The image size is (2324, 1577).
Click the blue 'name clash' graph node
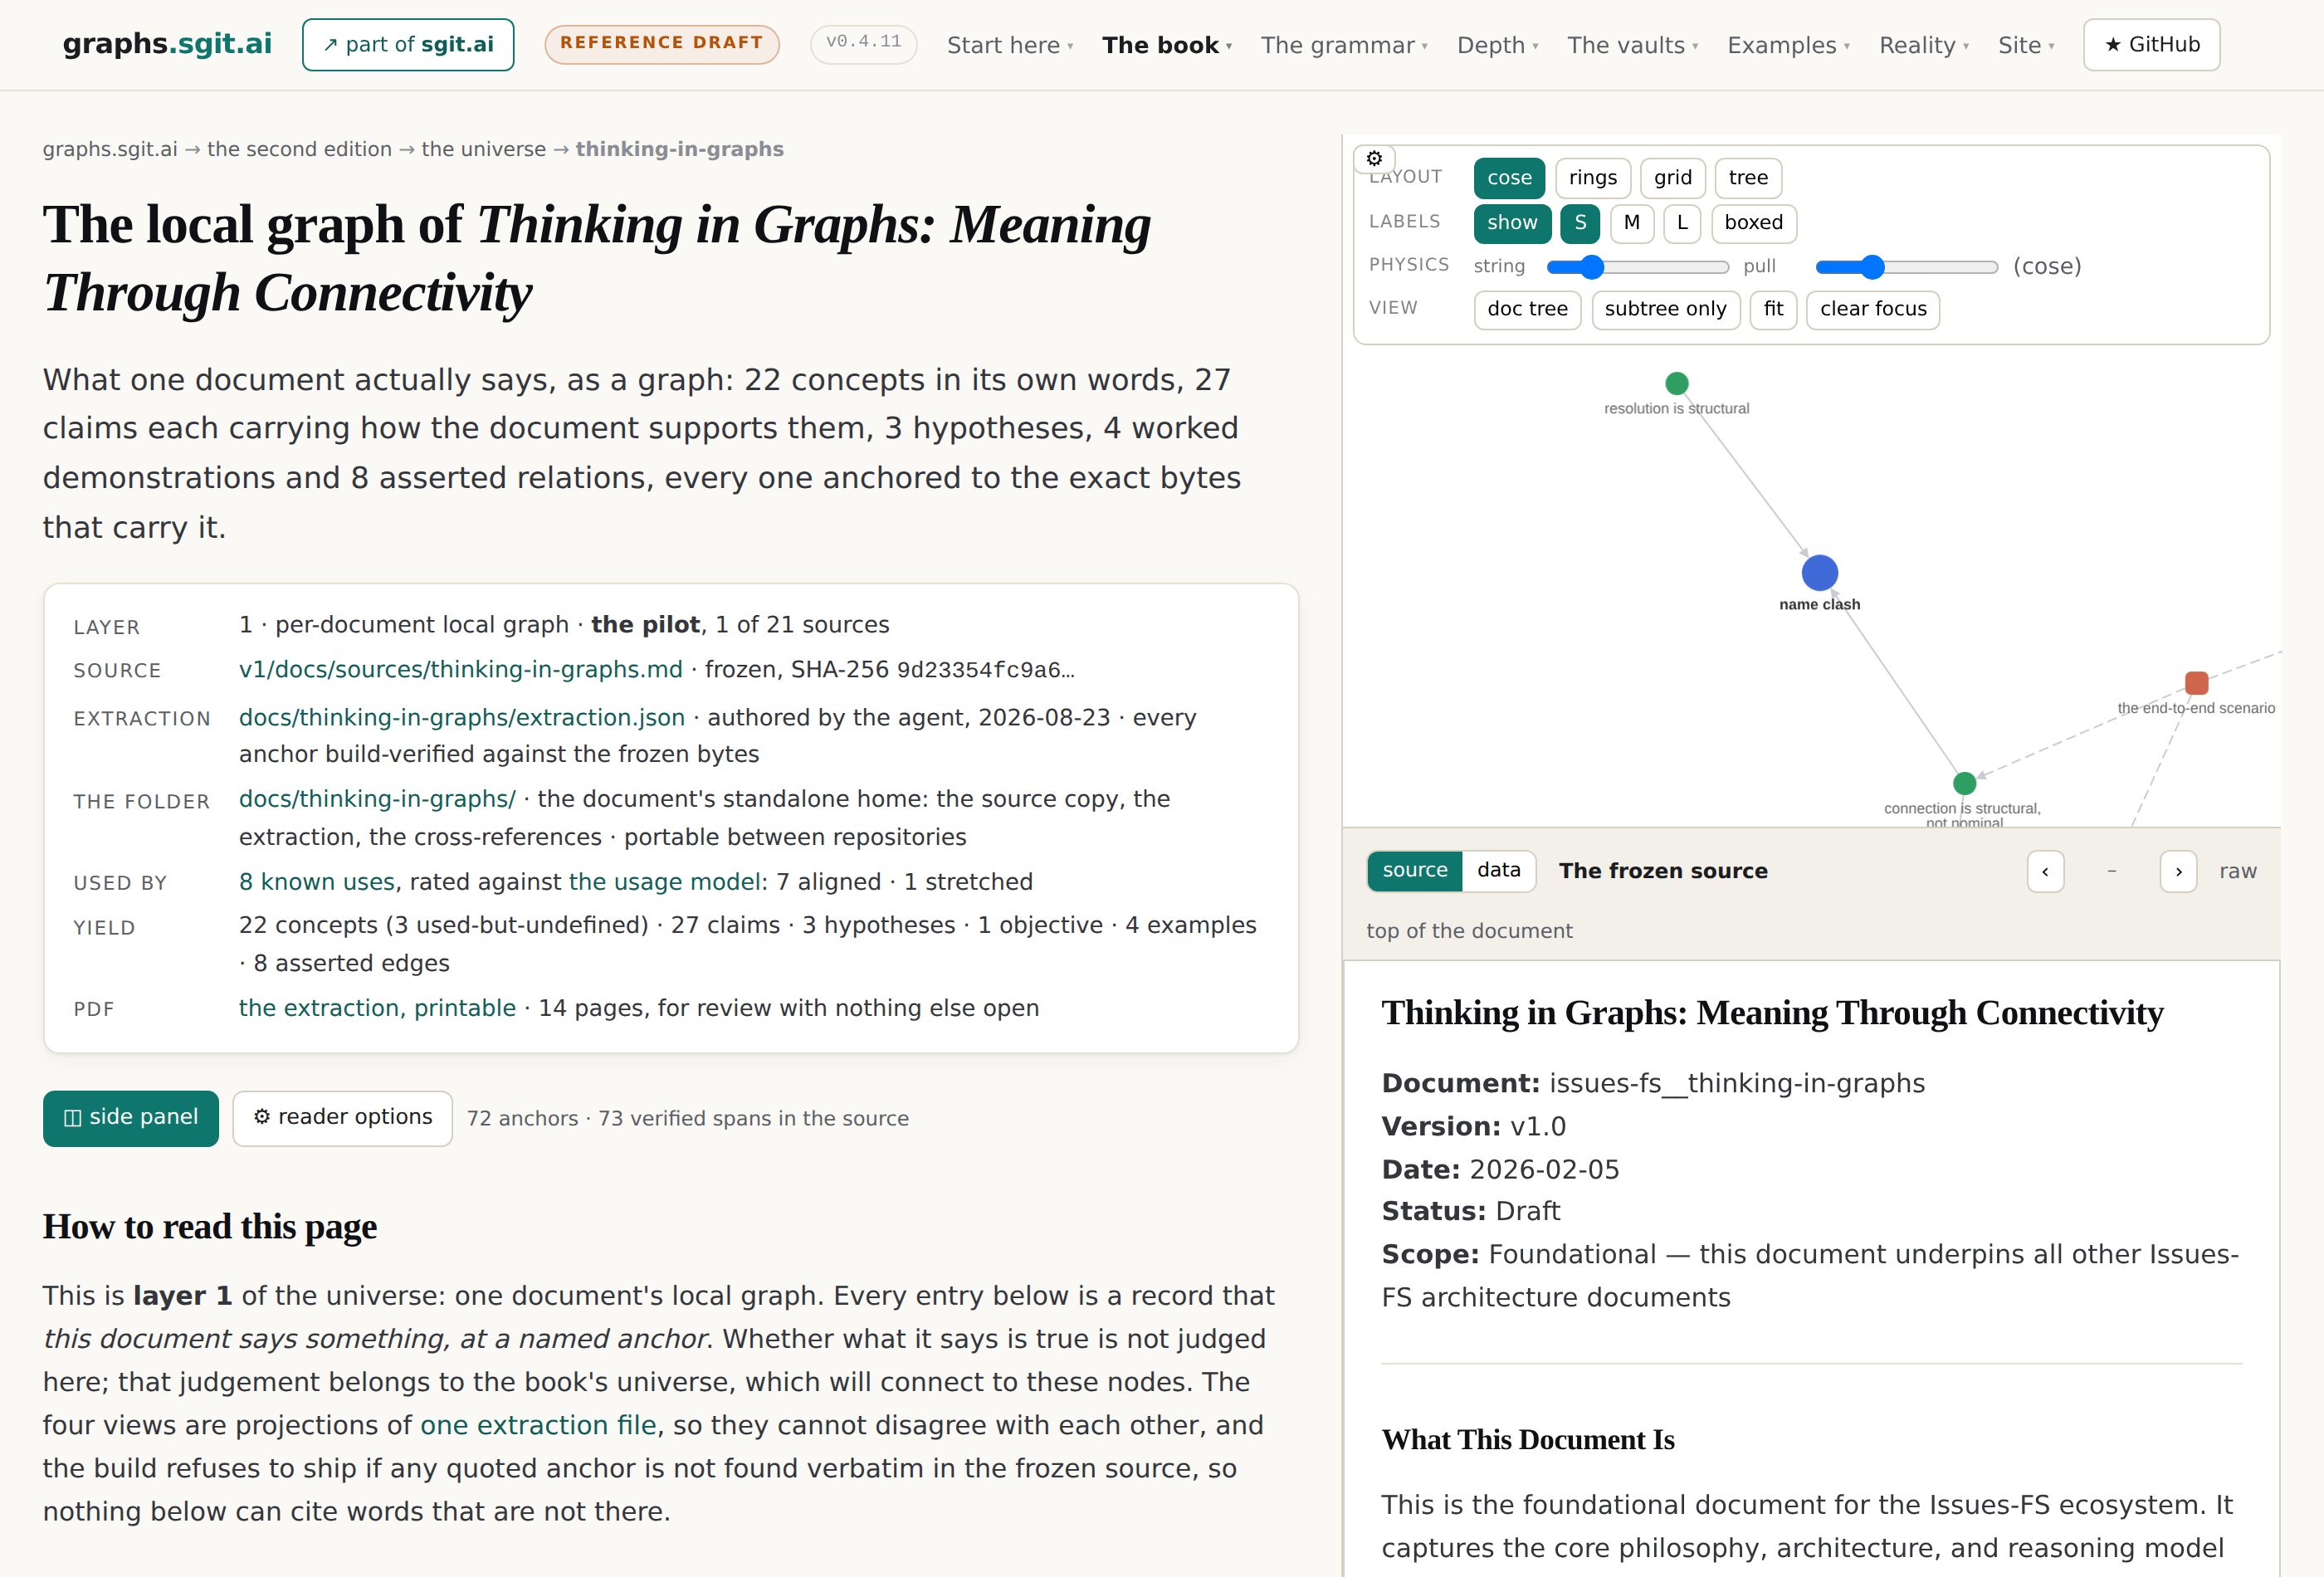click(x=1819, y=573)
